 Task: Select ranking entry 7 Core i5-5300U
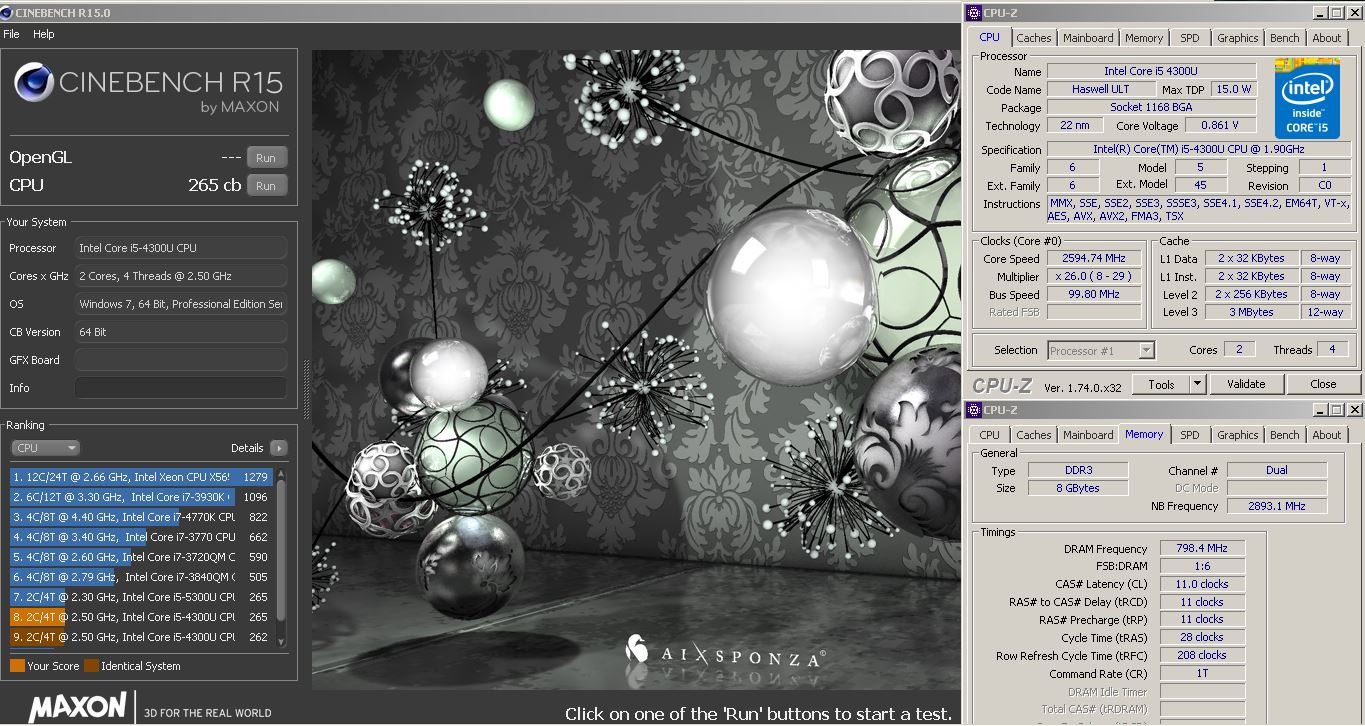pyautogui.click(x=141, y=597)
